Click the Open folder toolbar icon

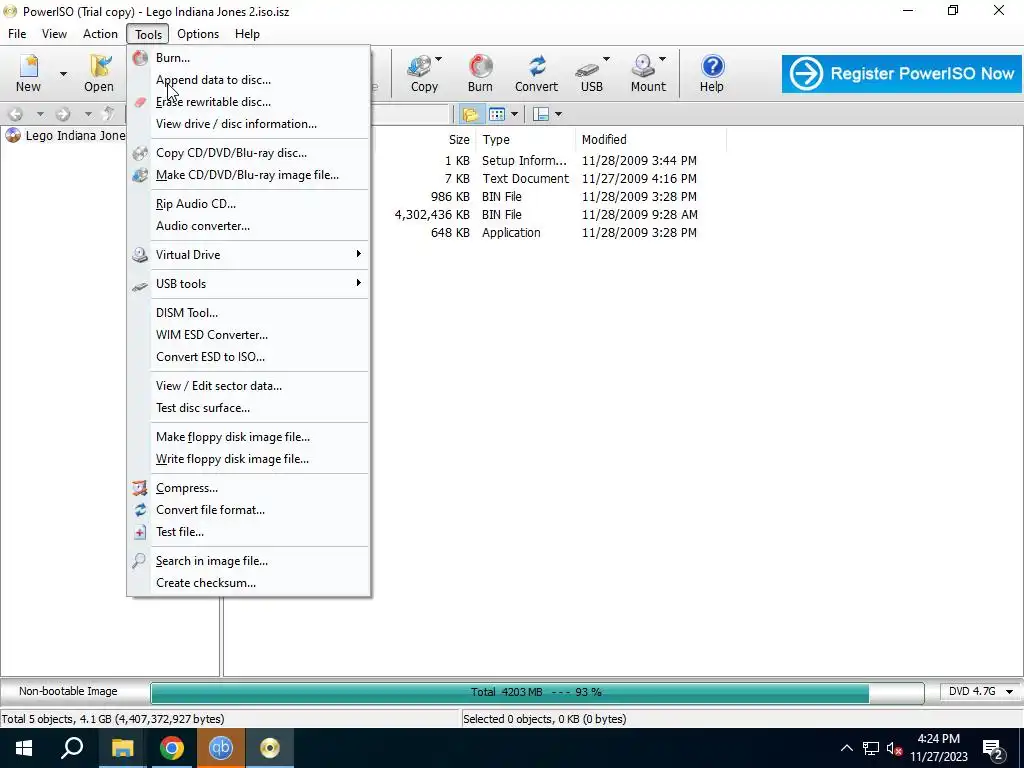pos(99,72)
